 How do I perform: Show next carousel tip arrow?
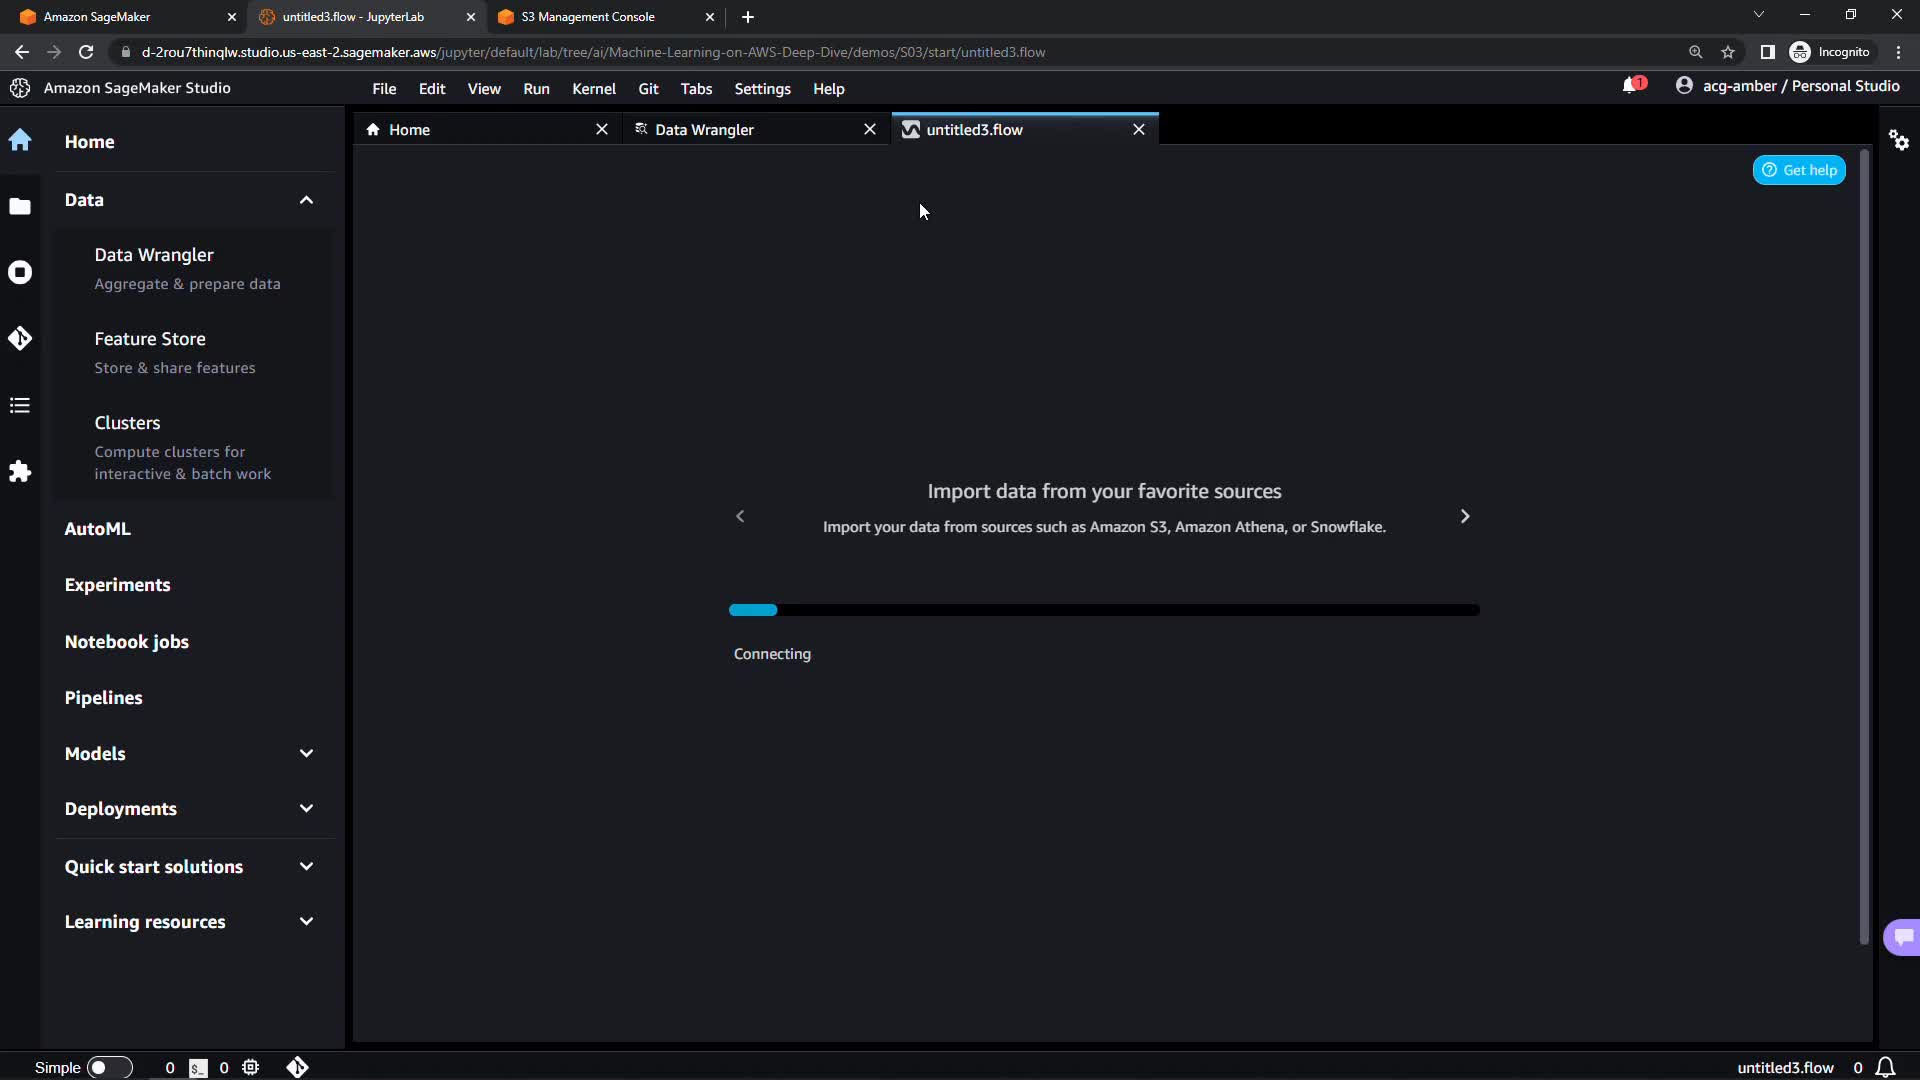(1465, 516)
